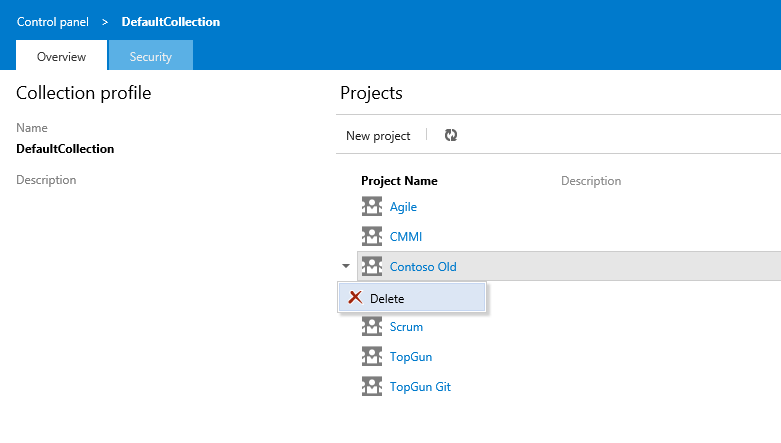
Task: Create a New project
Action: [378, 136]
